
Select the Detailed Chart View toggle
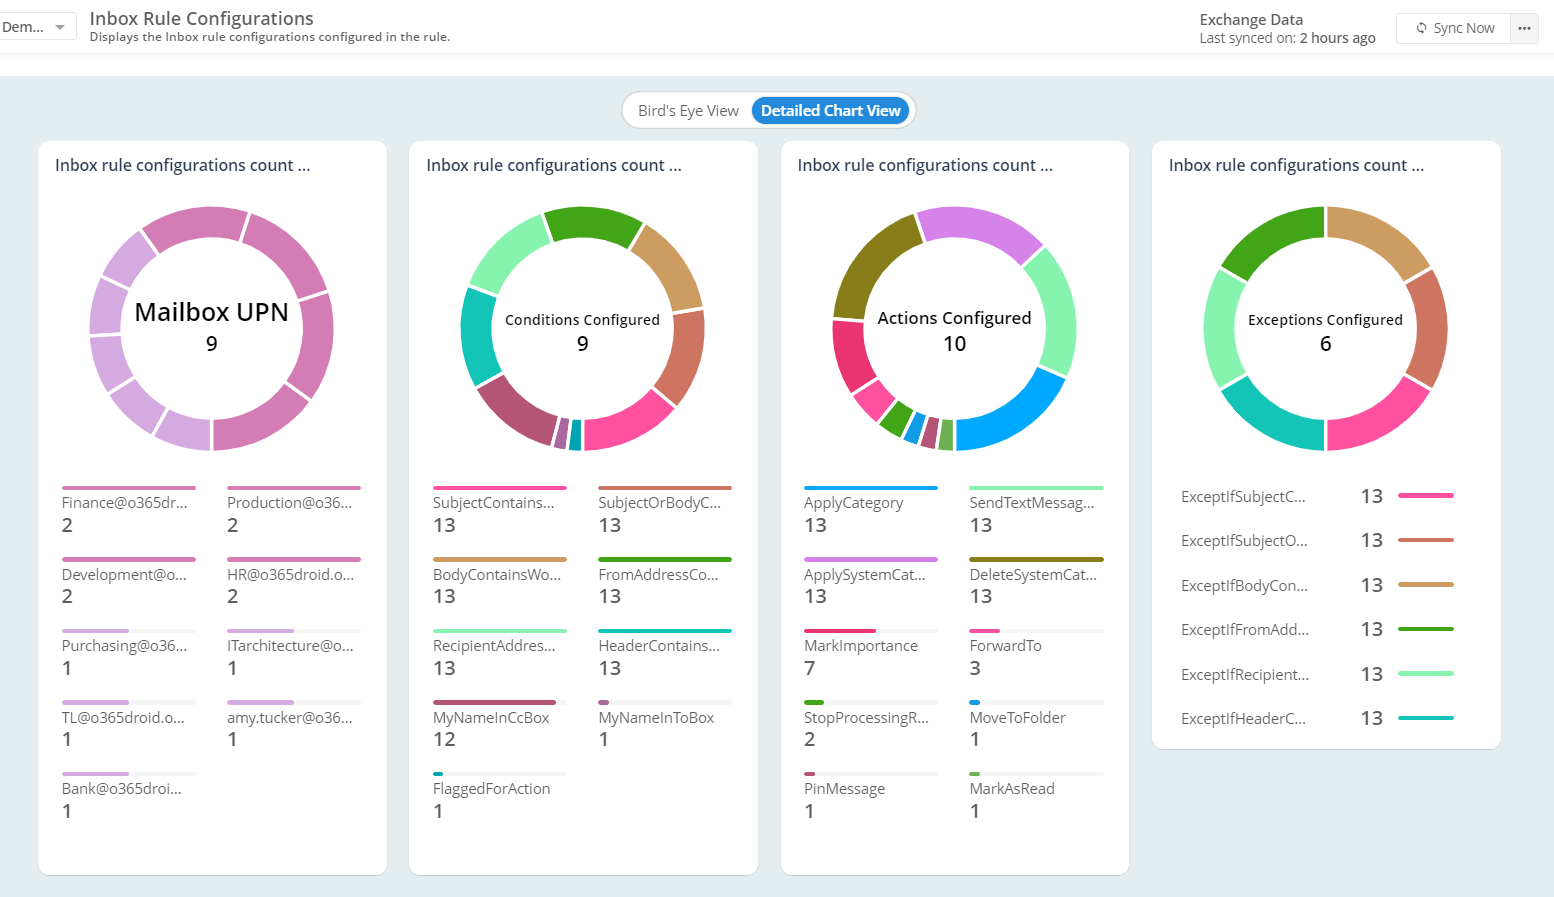coord(830,111)
